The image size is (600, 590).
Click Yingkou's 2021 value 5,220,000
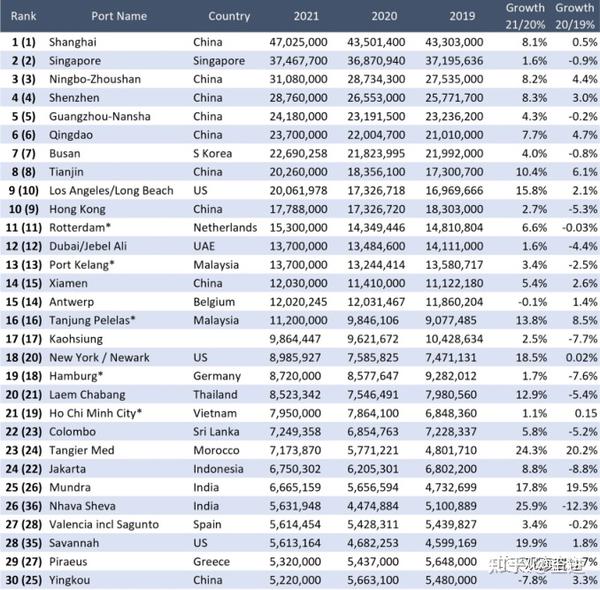(x=295, y=580)
